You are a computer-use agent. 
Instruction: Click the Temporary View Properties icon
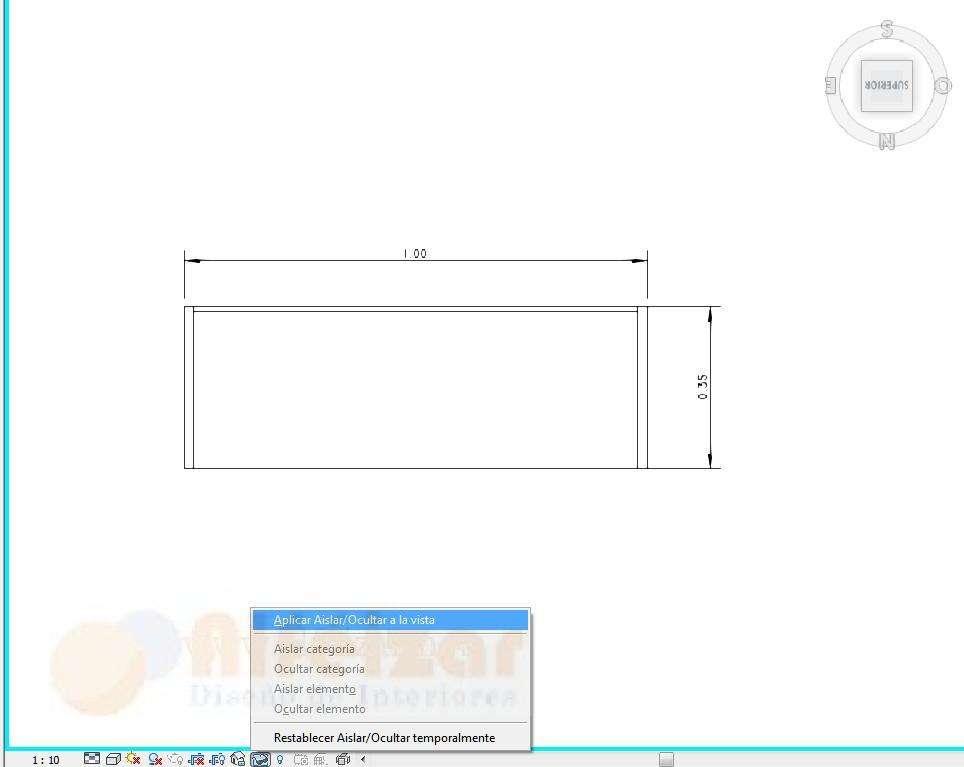click(300, 759)
